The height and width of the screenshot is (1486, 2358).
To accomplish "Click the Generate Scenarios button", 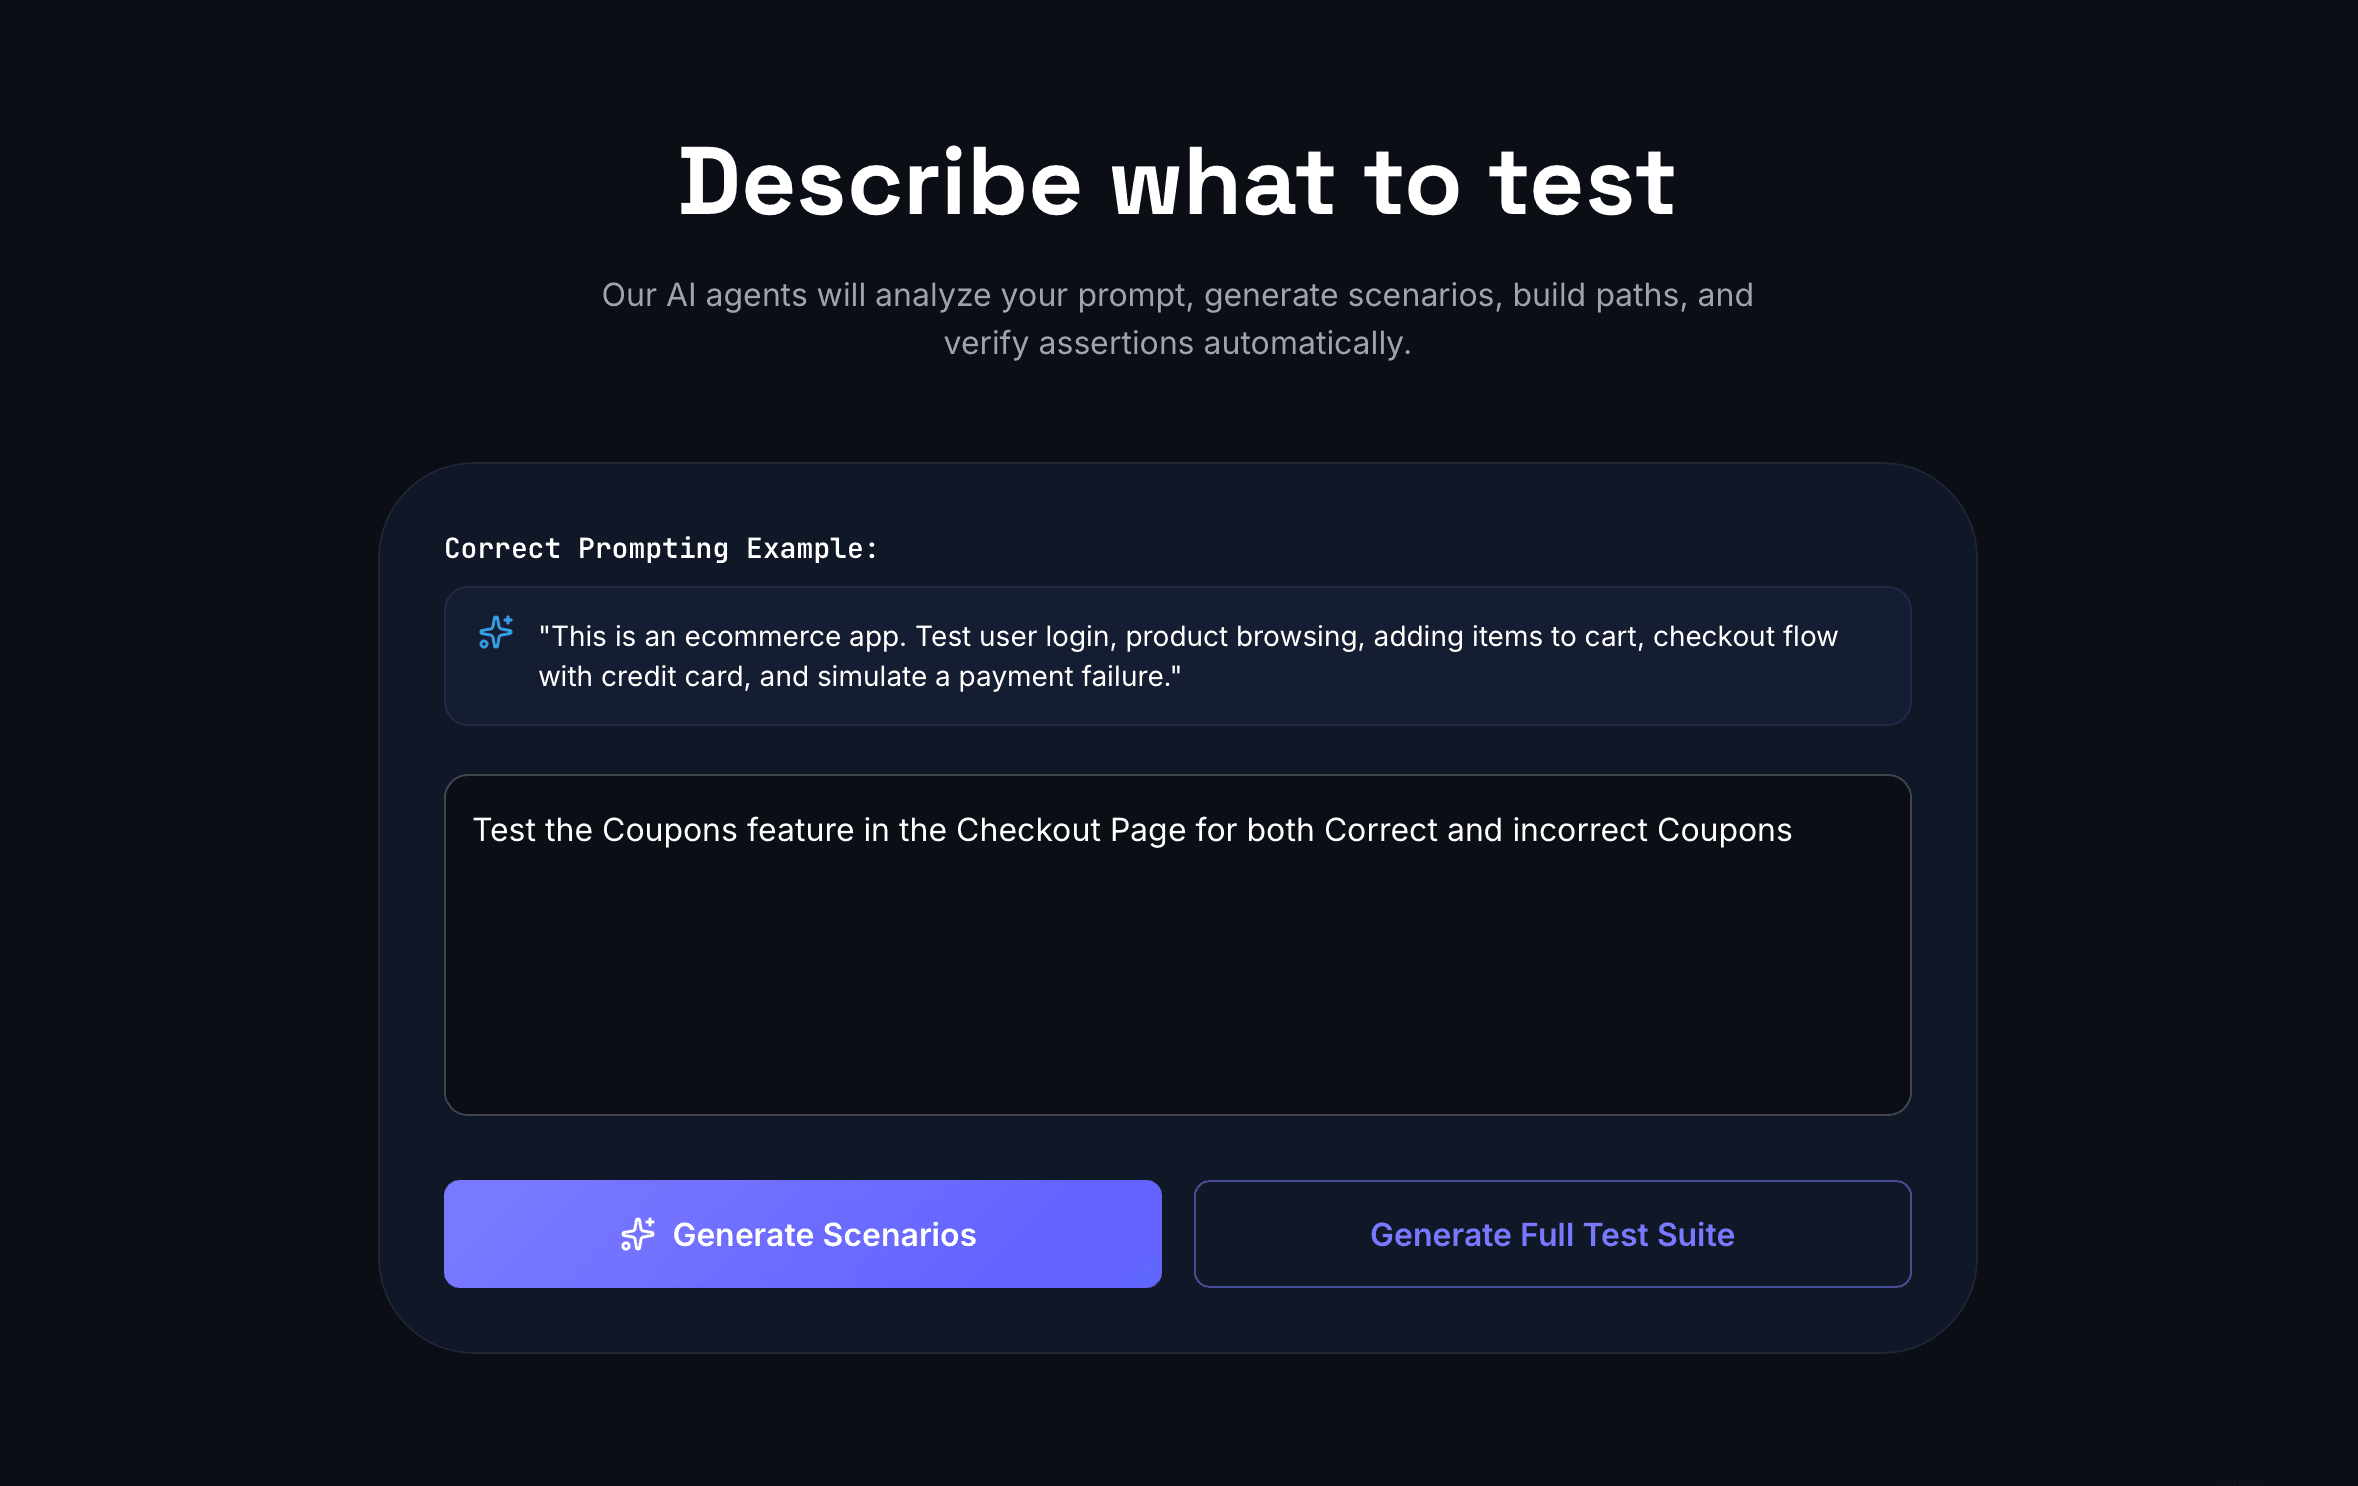I will click(801, 1234).
